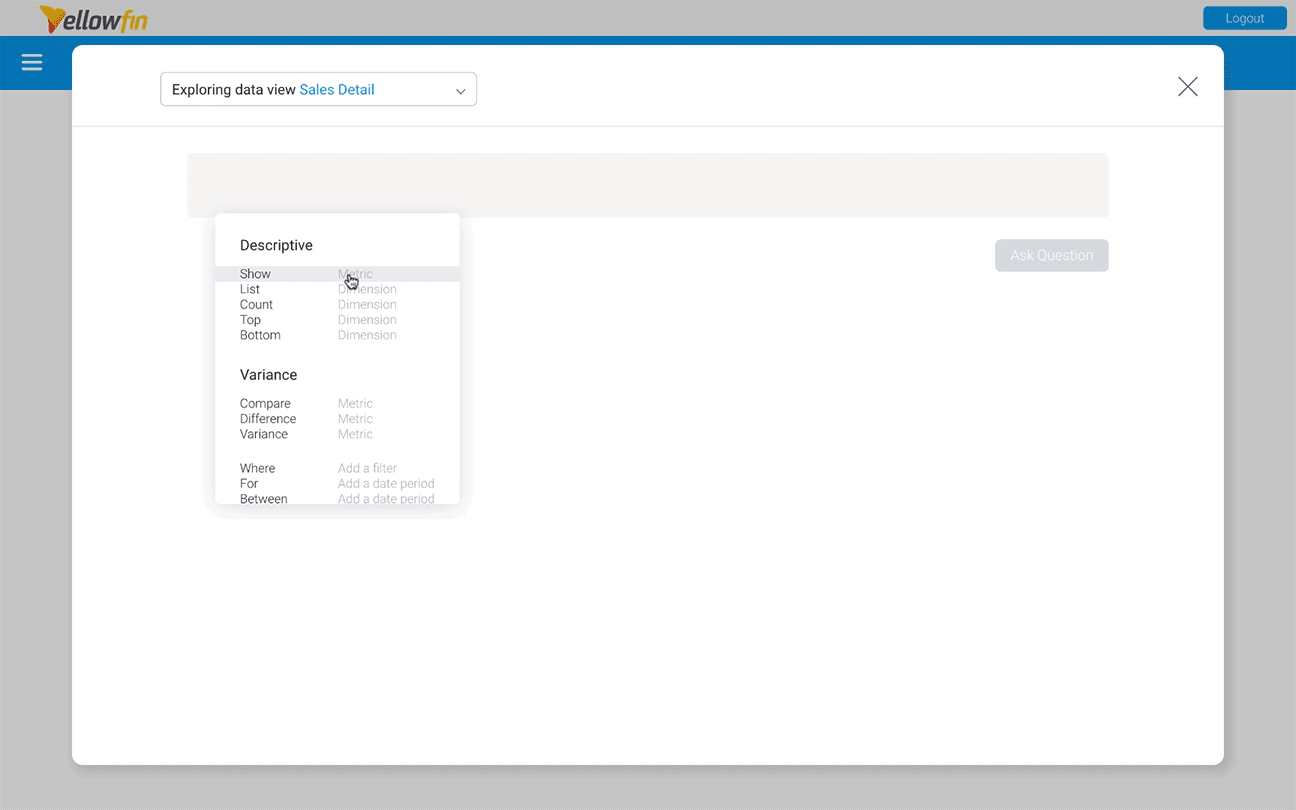This screenshot has width=1296, height=810.
Task: Select Show from the Descriptive list
Action: pyautogui.click(x=256, y=274)
